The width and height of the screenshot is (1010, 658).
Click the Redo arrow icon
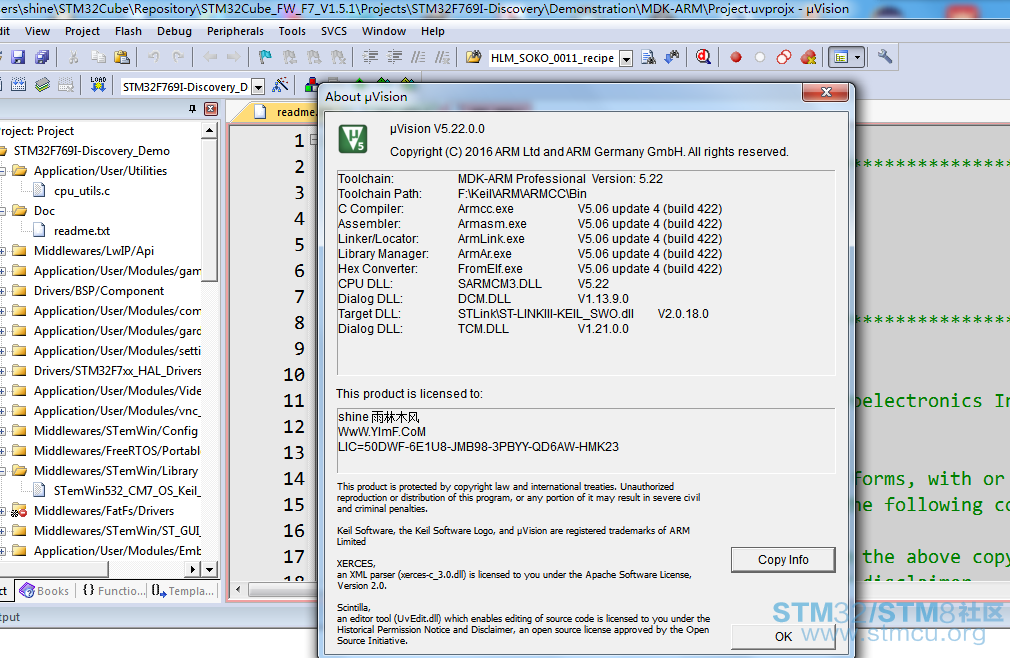tap(178, 57)
